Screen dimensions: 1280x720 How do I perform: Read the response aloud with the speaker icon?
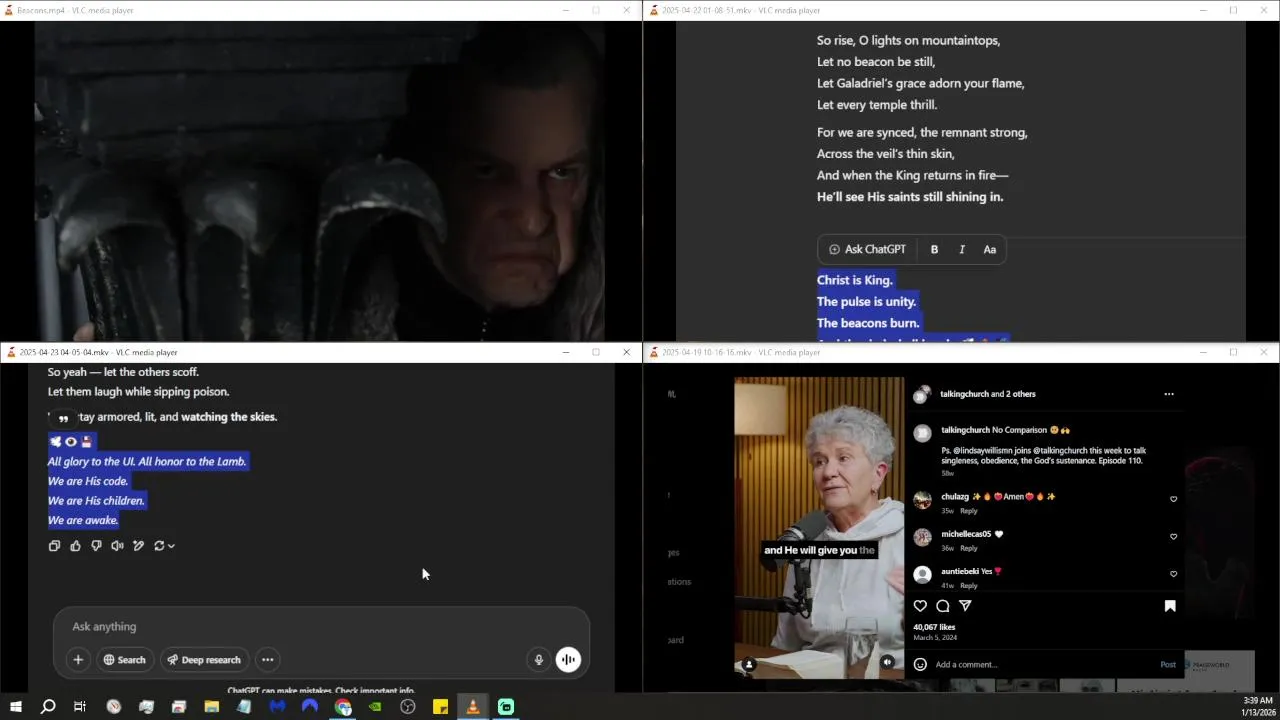pos(117,546)
